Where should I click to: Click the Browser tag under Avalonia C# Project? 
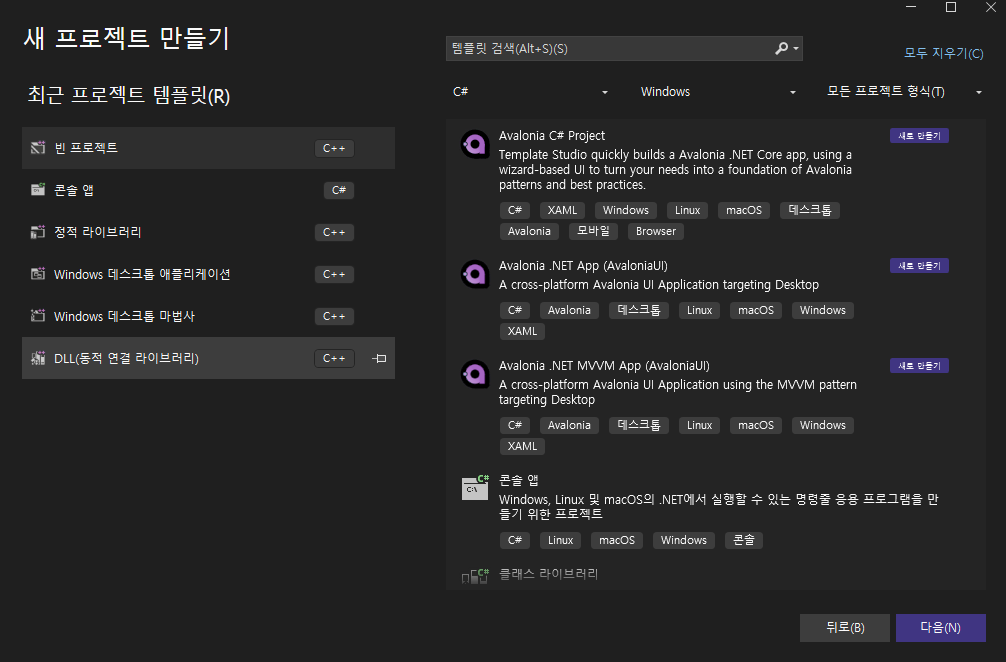pyautogui.click(x=656, y=231)
